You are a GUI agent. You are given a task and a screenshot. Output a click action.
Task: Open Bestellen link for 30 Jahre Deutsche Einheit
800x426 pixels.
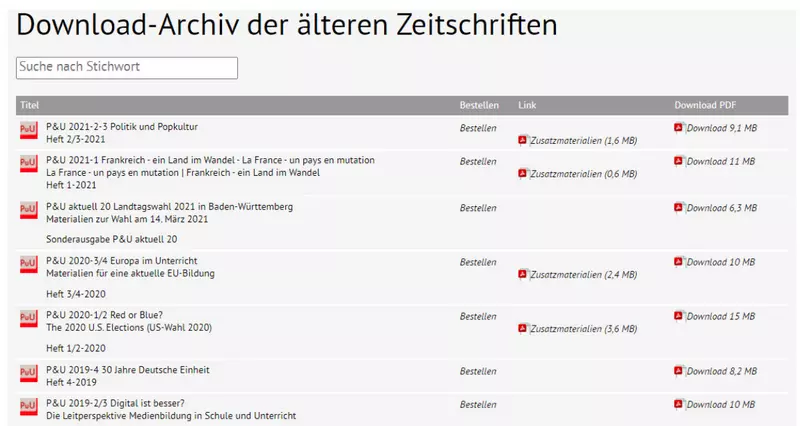478,371
